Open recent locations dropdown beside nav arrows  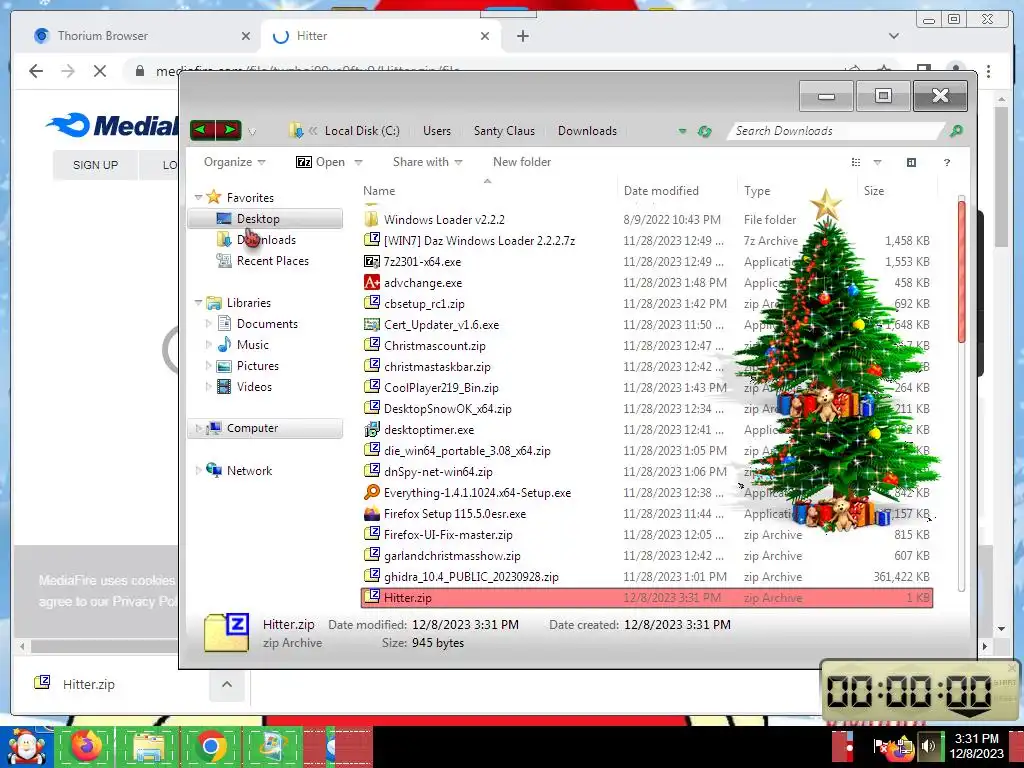(x=252, y=132)
